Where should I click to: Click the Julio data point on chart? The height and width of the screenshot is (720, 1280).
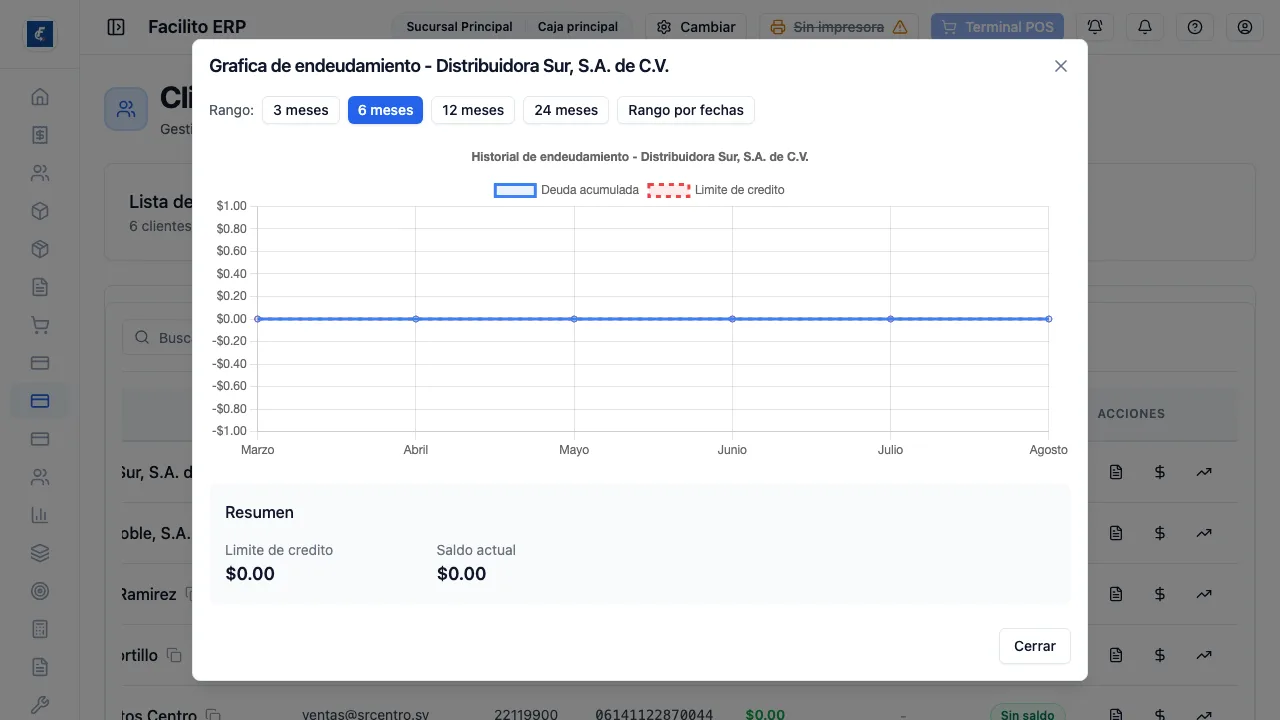(x=890, y=319)
